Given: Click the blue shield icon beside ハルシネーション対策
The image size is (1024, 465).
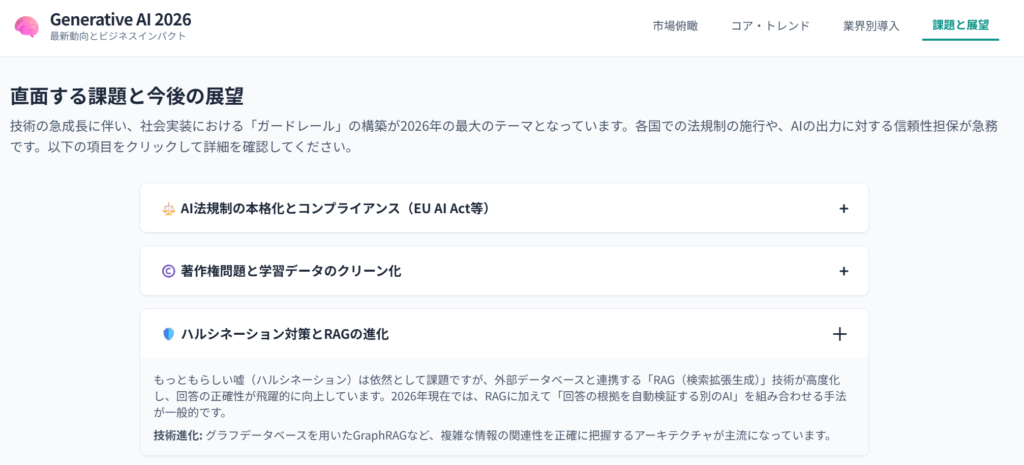Looking at the screenshot, I should coord(168,334).
